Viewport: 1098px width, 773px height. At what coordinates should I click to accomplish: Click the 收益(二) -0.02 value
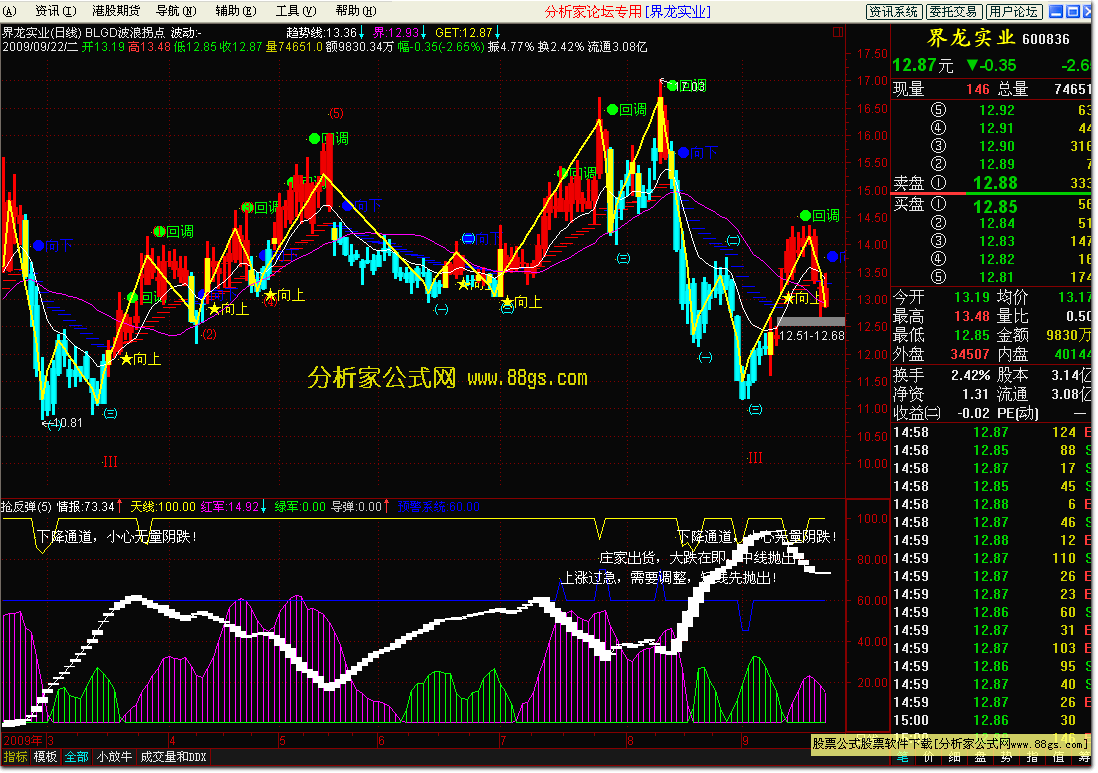[x=973, y=413]
